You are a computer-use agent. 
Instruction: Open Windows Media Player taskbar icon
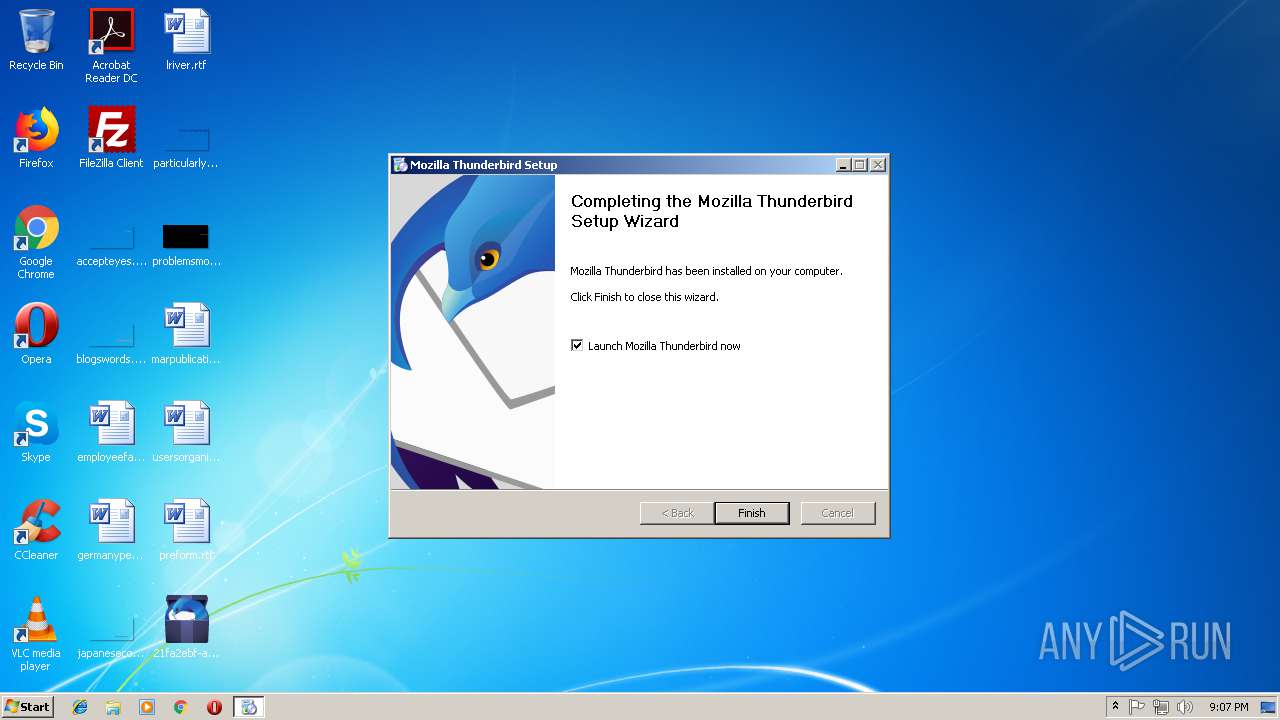[147, 707]
